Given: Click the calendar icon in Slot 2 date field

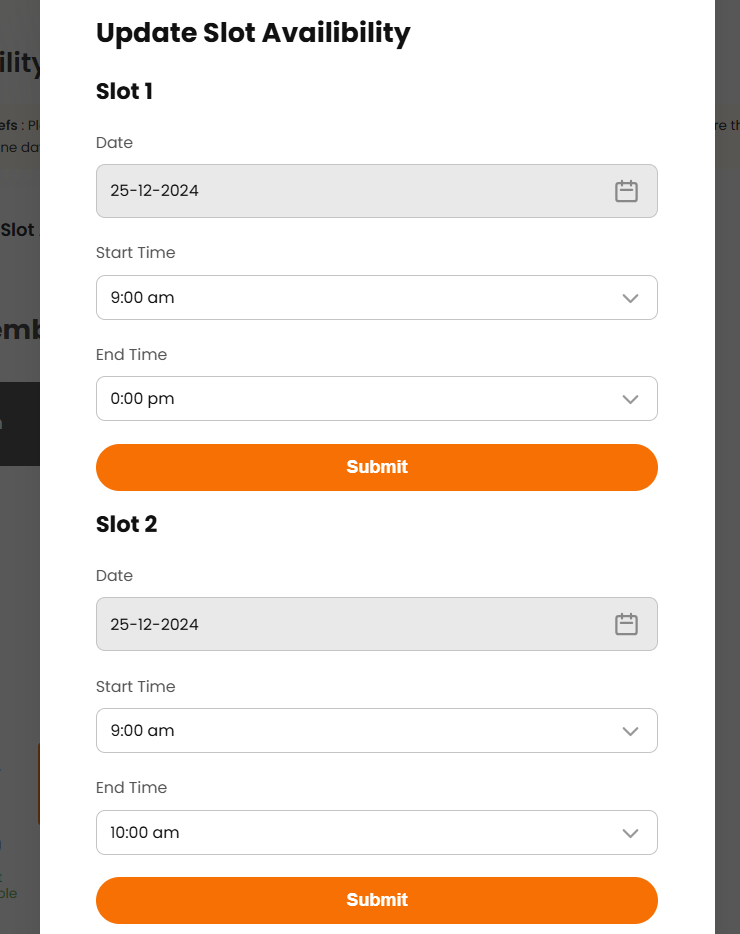Looking at the screenshot, I should 626,624.
